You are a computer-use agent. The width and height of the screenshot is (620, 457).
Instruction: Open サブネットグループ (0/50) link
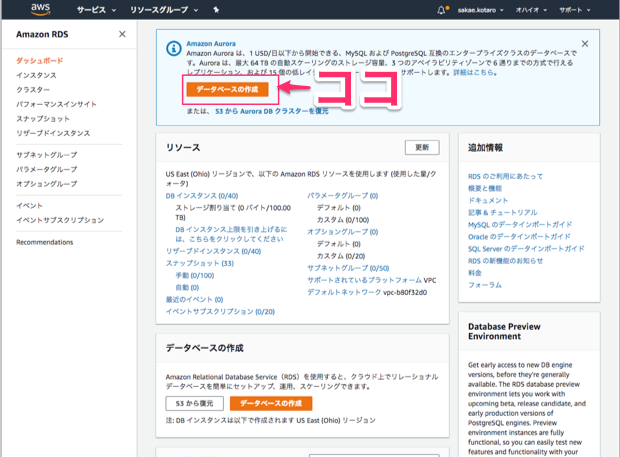pos(348,268)
